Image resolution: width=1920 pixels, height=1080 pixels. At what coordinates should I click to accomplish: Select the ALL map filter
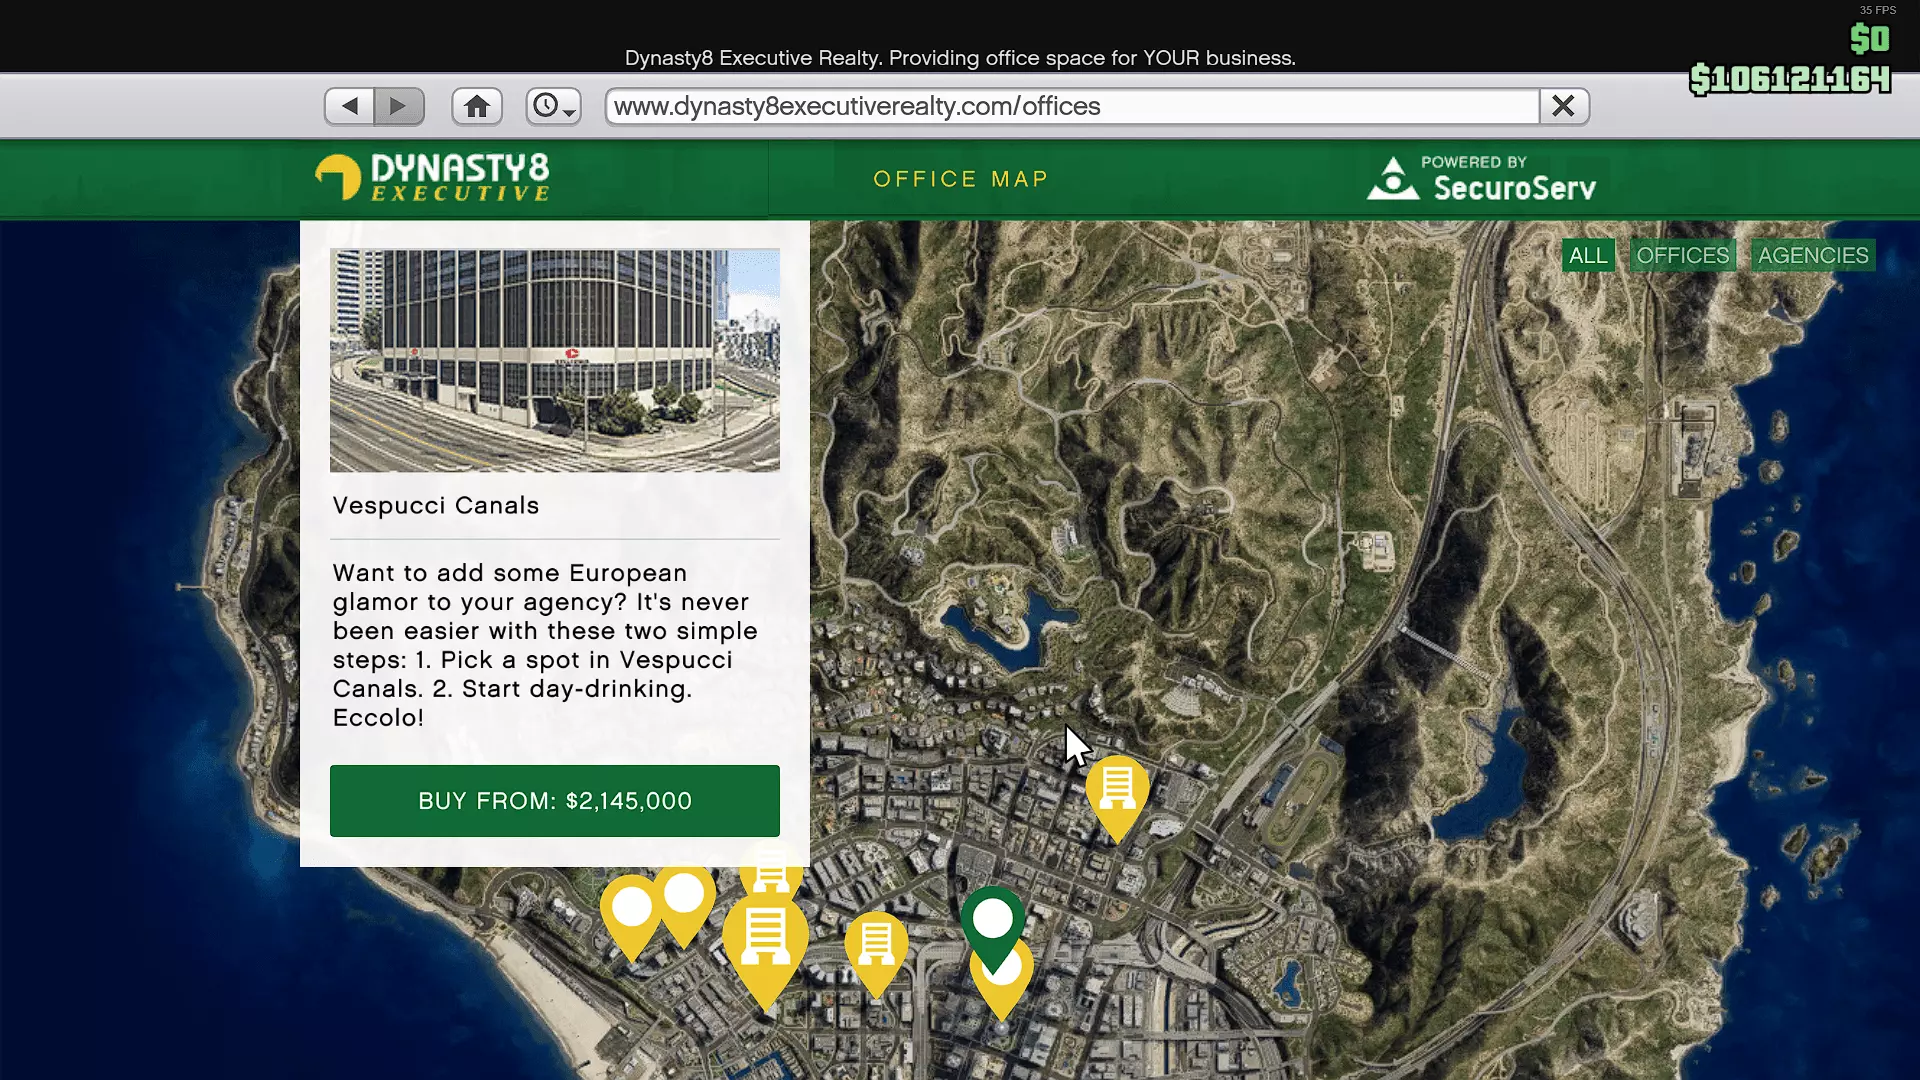(1588, 256)
